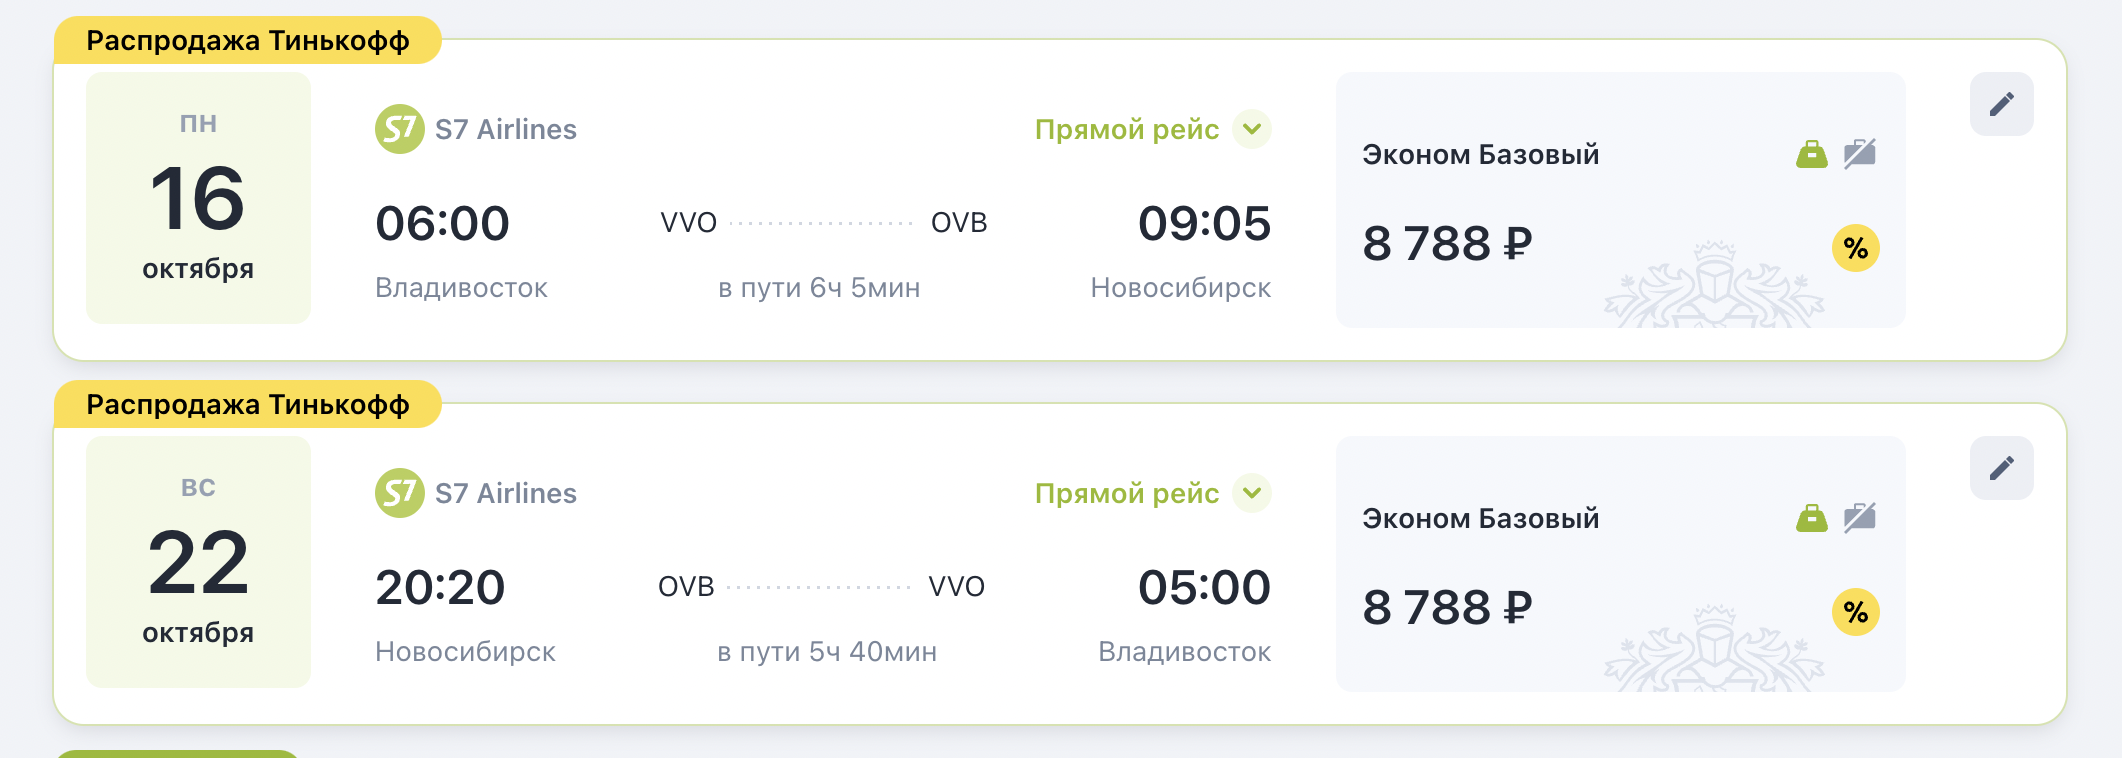This screenshot has width=2122, height=758.
Task: Click the yellow percent discount badge on the first fare
Action: pos(1855,248)
